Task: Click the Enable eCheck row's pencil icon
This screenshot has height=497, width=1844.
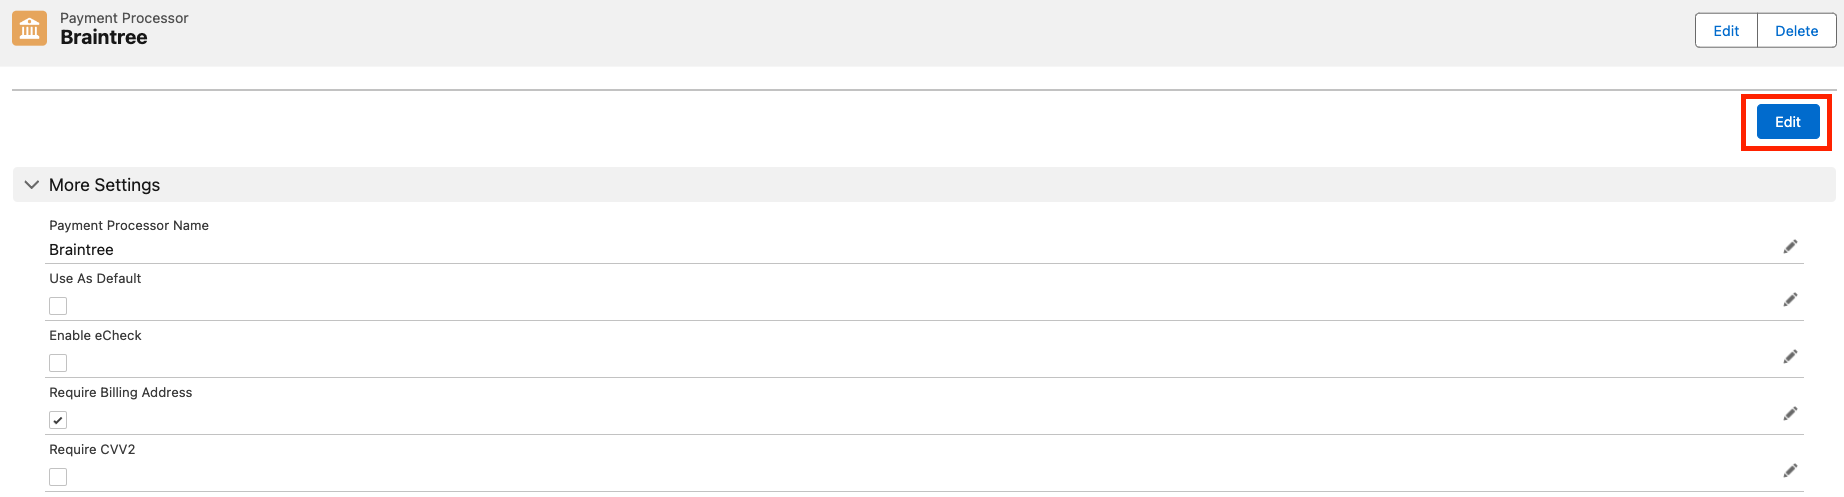Action: tap(1790, 357)
